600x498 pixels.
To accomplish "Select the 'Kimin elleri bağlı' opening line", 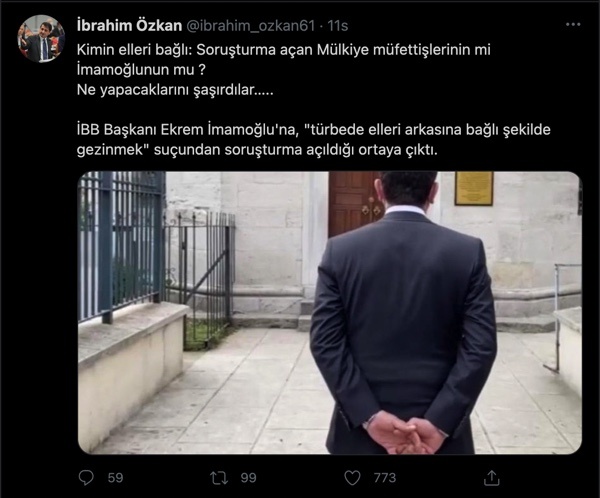I will point(284,50).
